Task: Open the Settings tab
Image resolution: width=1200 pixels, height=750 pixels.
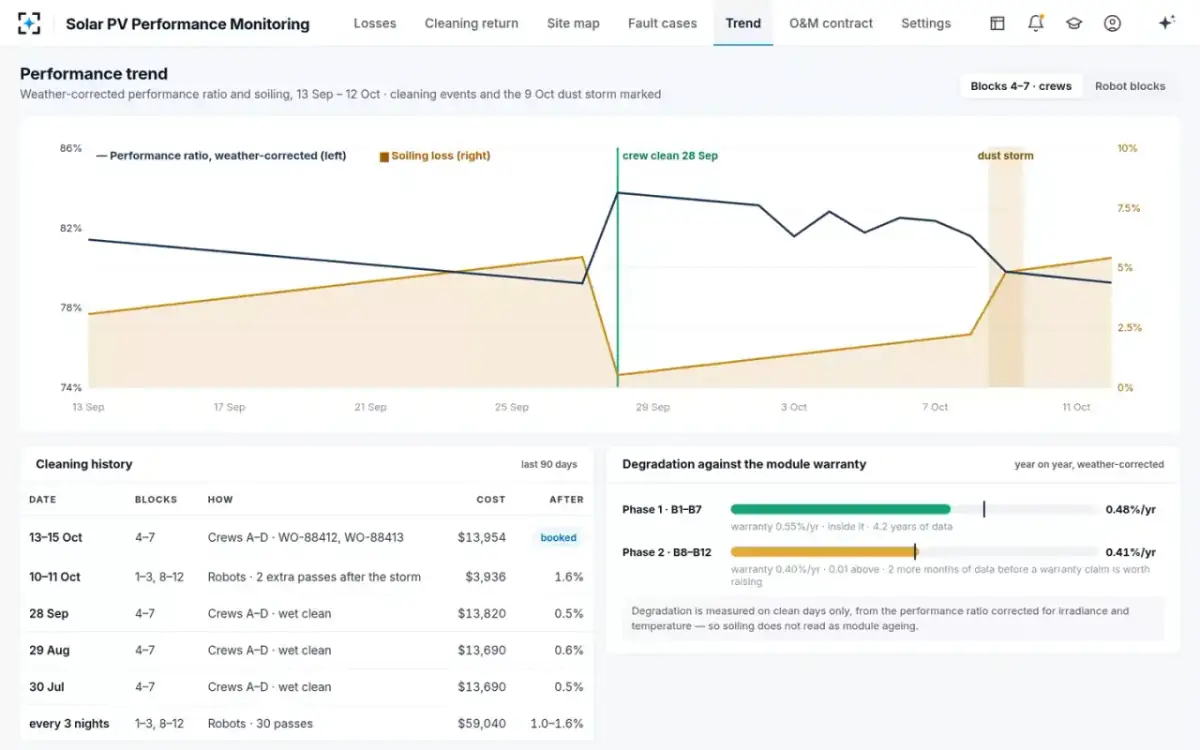Action: pyautogui.click(x=926, y=23)
